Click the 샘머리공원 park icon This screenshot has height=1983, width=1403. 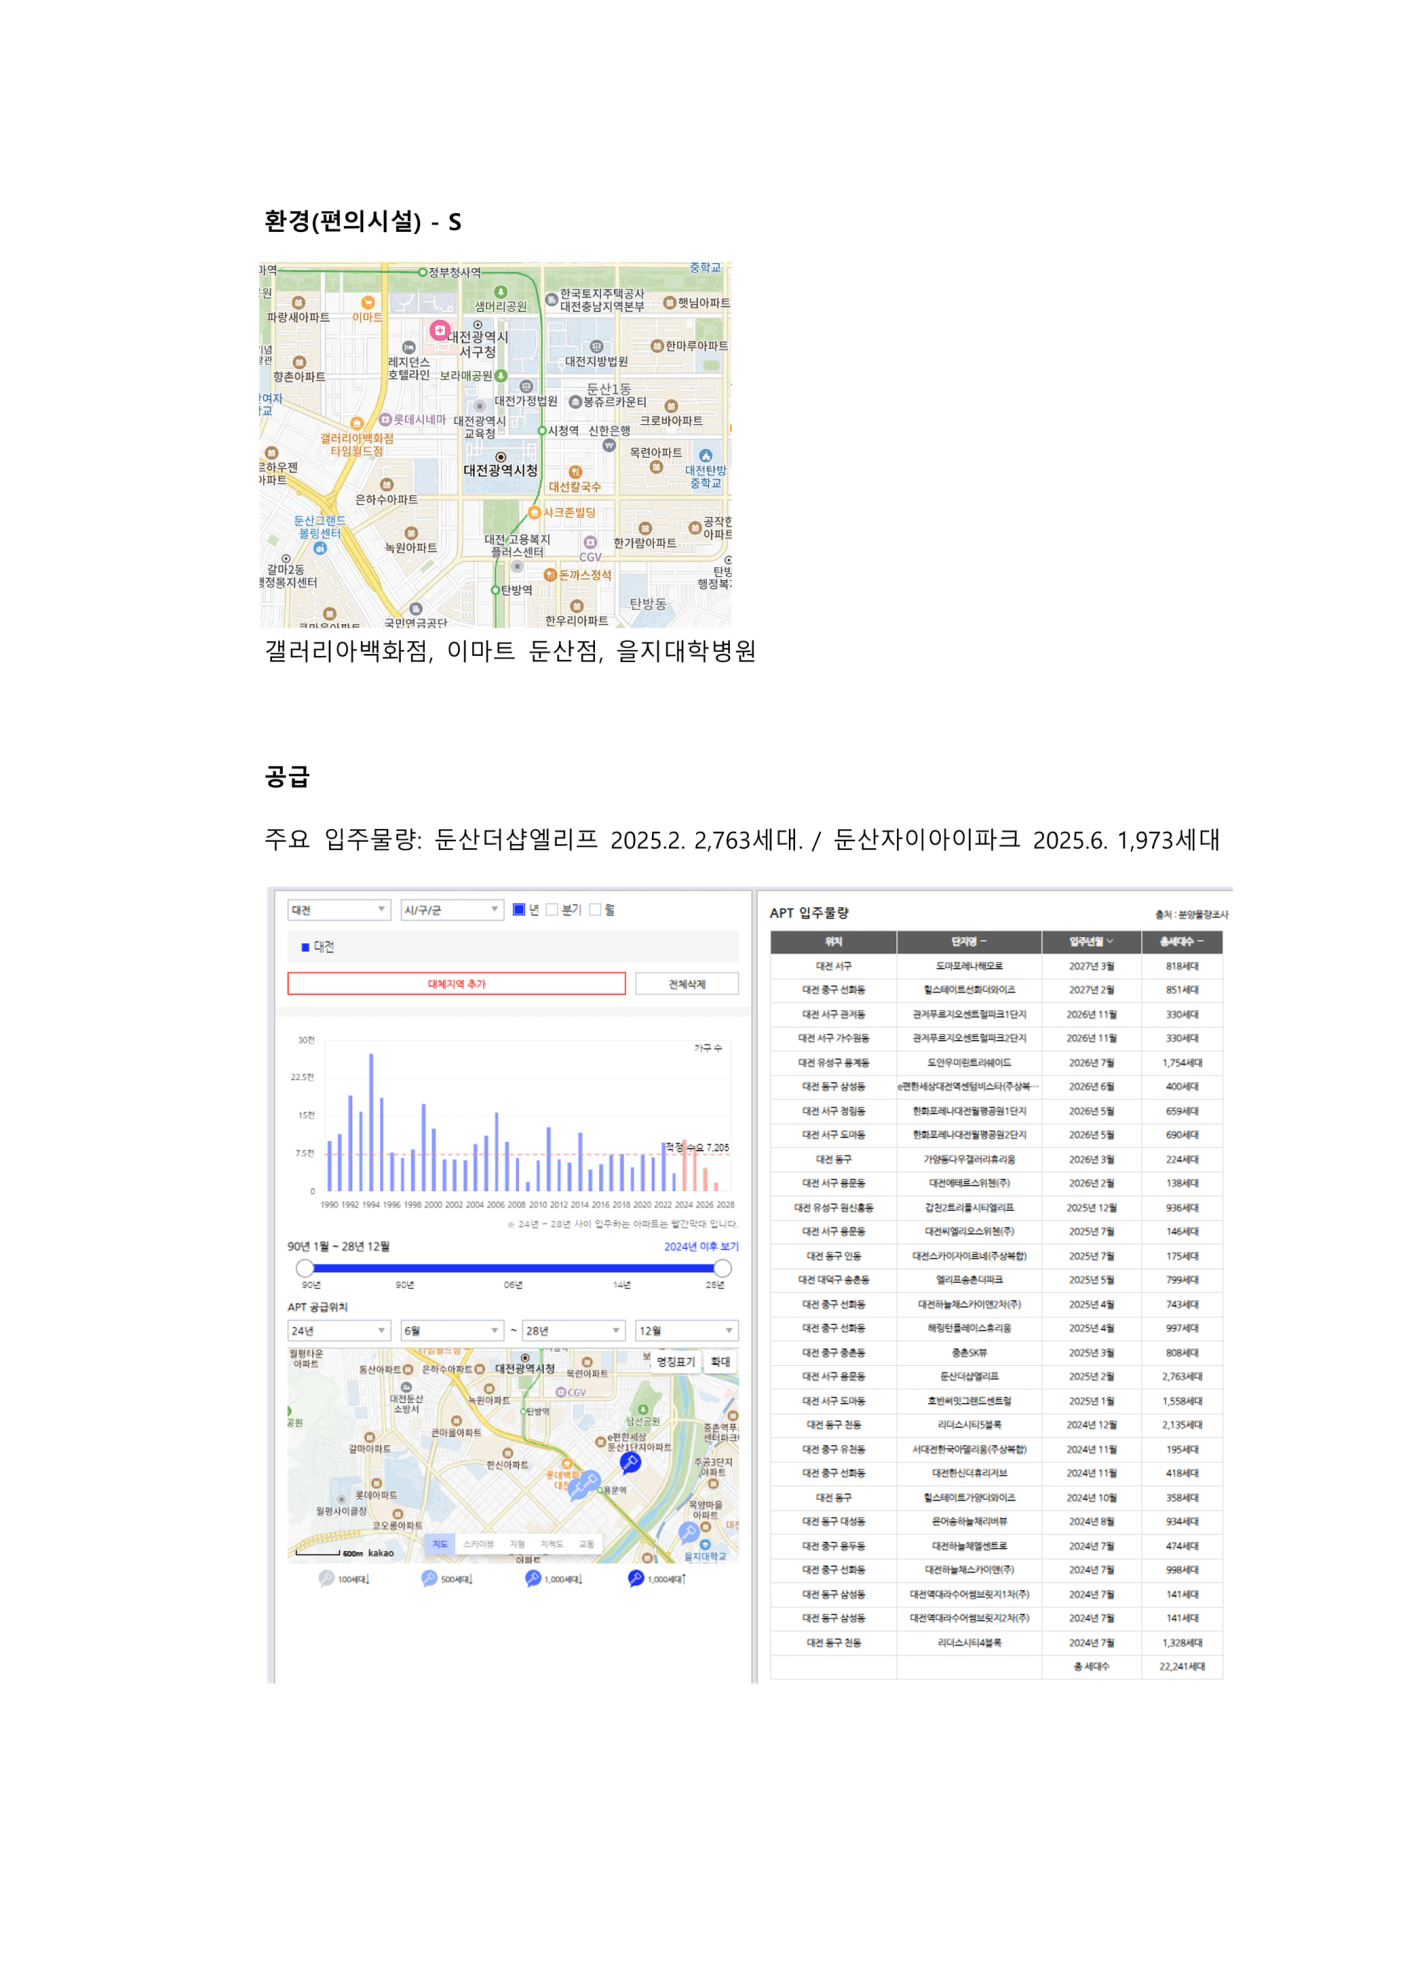501,292
